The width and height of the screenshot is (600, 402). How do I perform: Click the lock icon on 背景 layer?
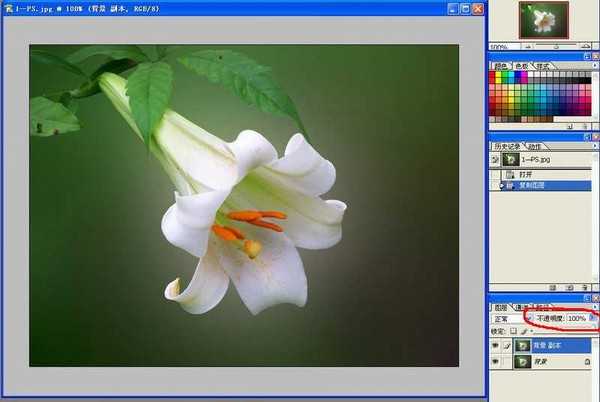coord(587,360)
